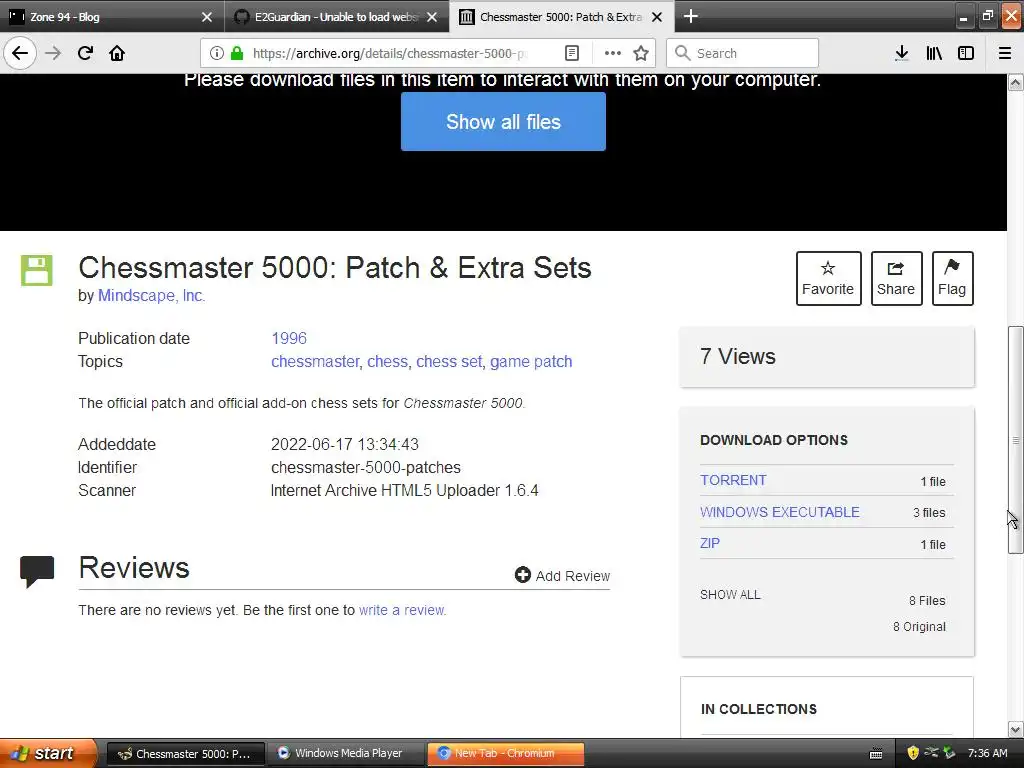1024x768 pixels.
Task: Open the library bookmarks icon
Action: [x=934, y=53]
